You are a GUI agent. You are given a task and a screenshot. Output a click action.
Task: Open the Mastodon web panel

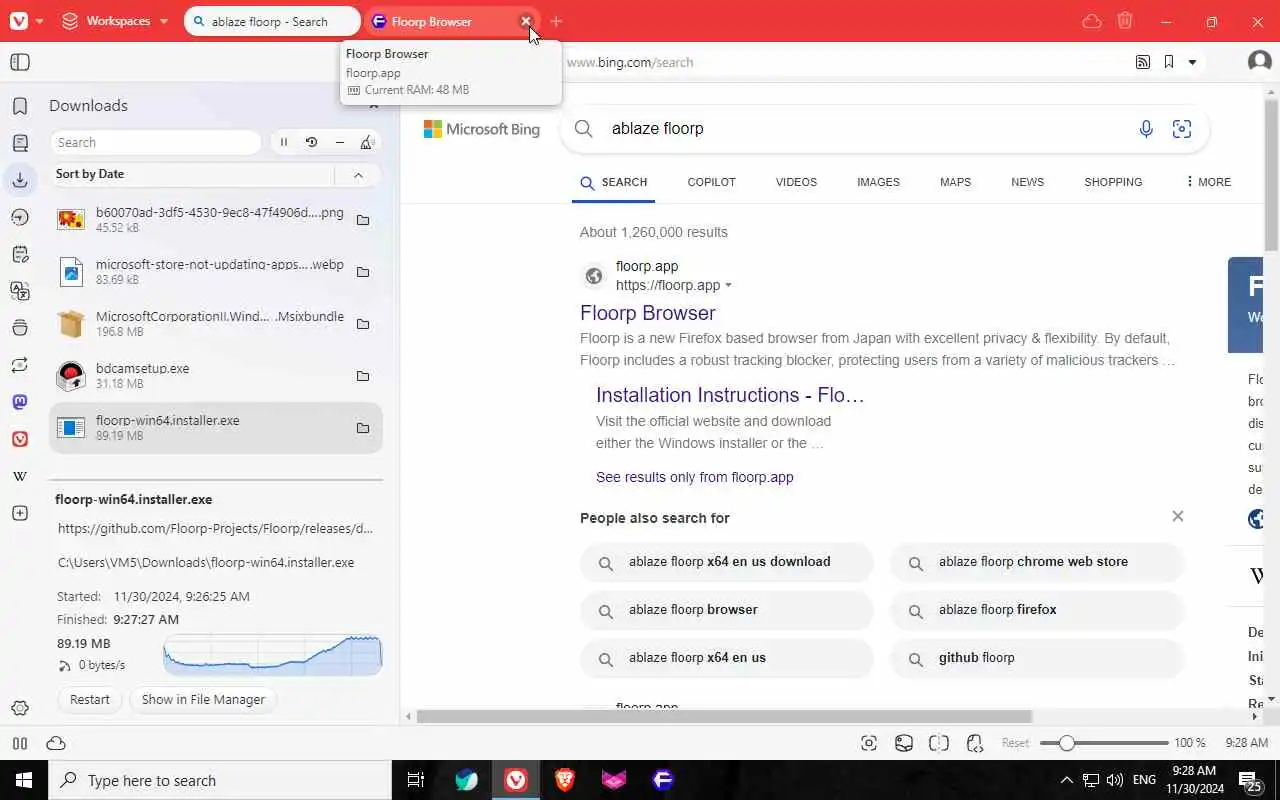pyautogui.click(x=20, y=402)
